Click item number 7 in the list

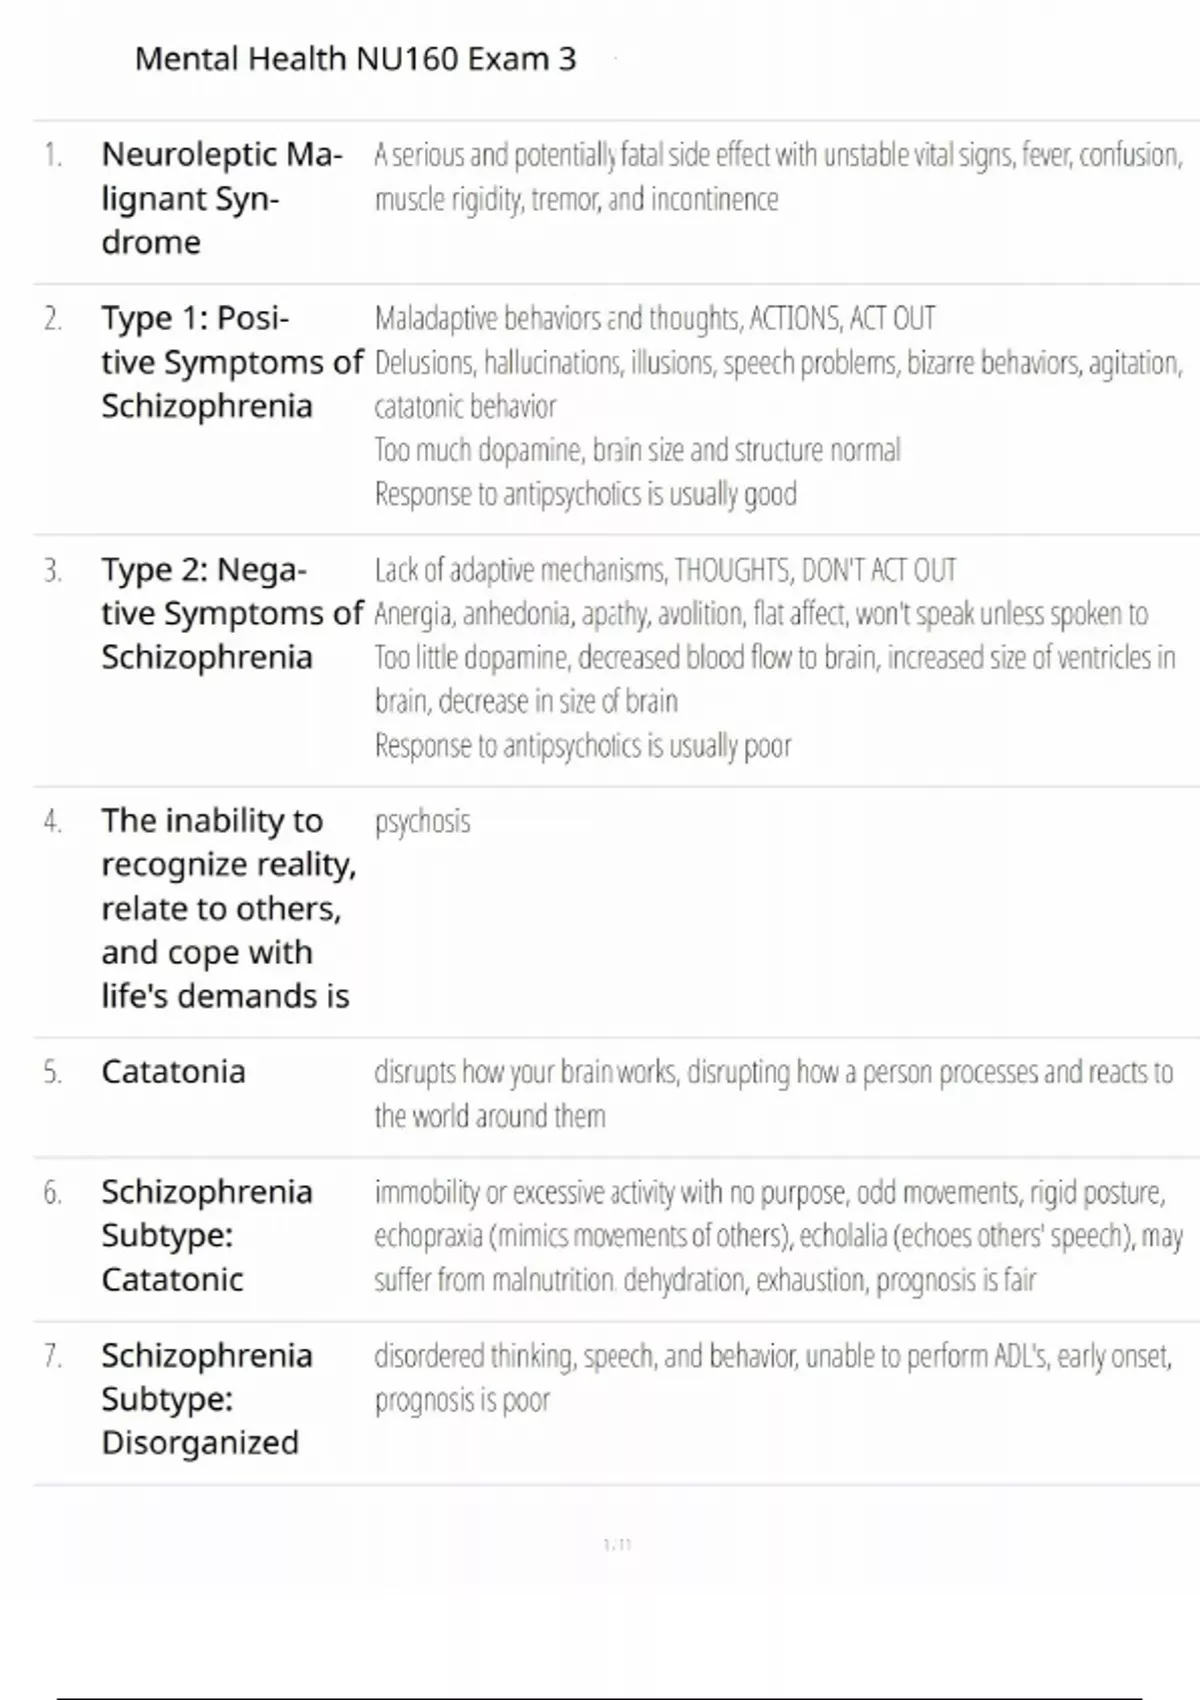pos(52,1357)
